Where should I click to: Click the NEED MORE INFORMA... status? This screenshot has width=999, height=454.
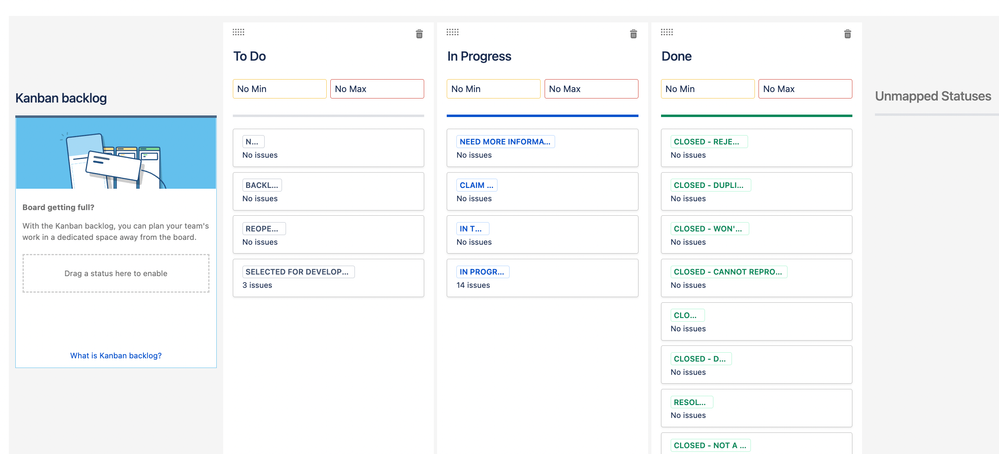(x=542, y=148)
